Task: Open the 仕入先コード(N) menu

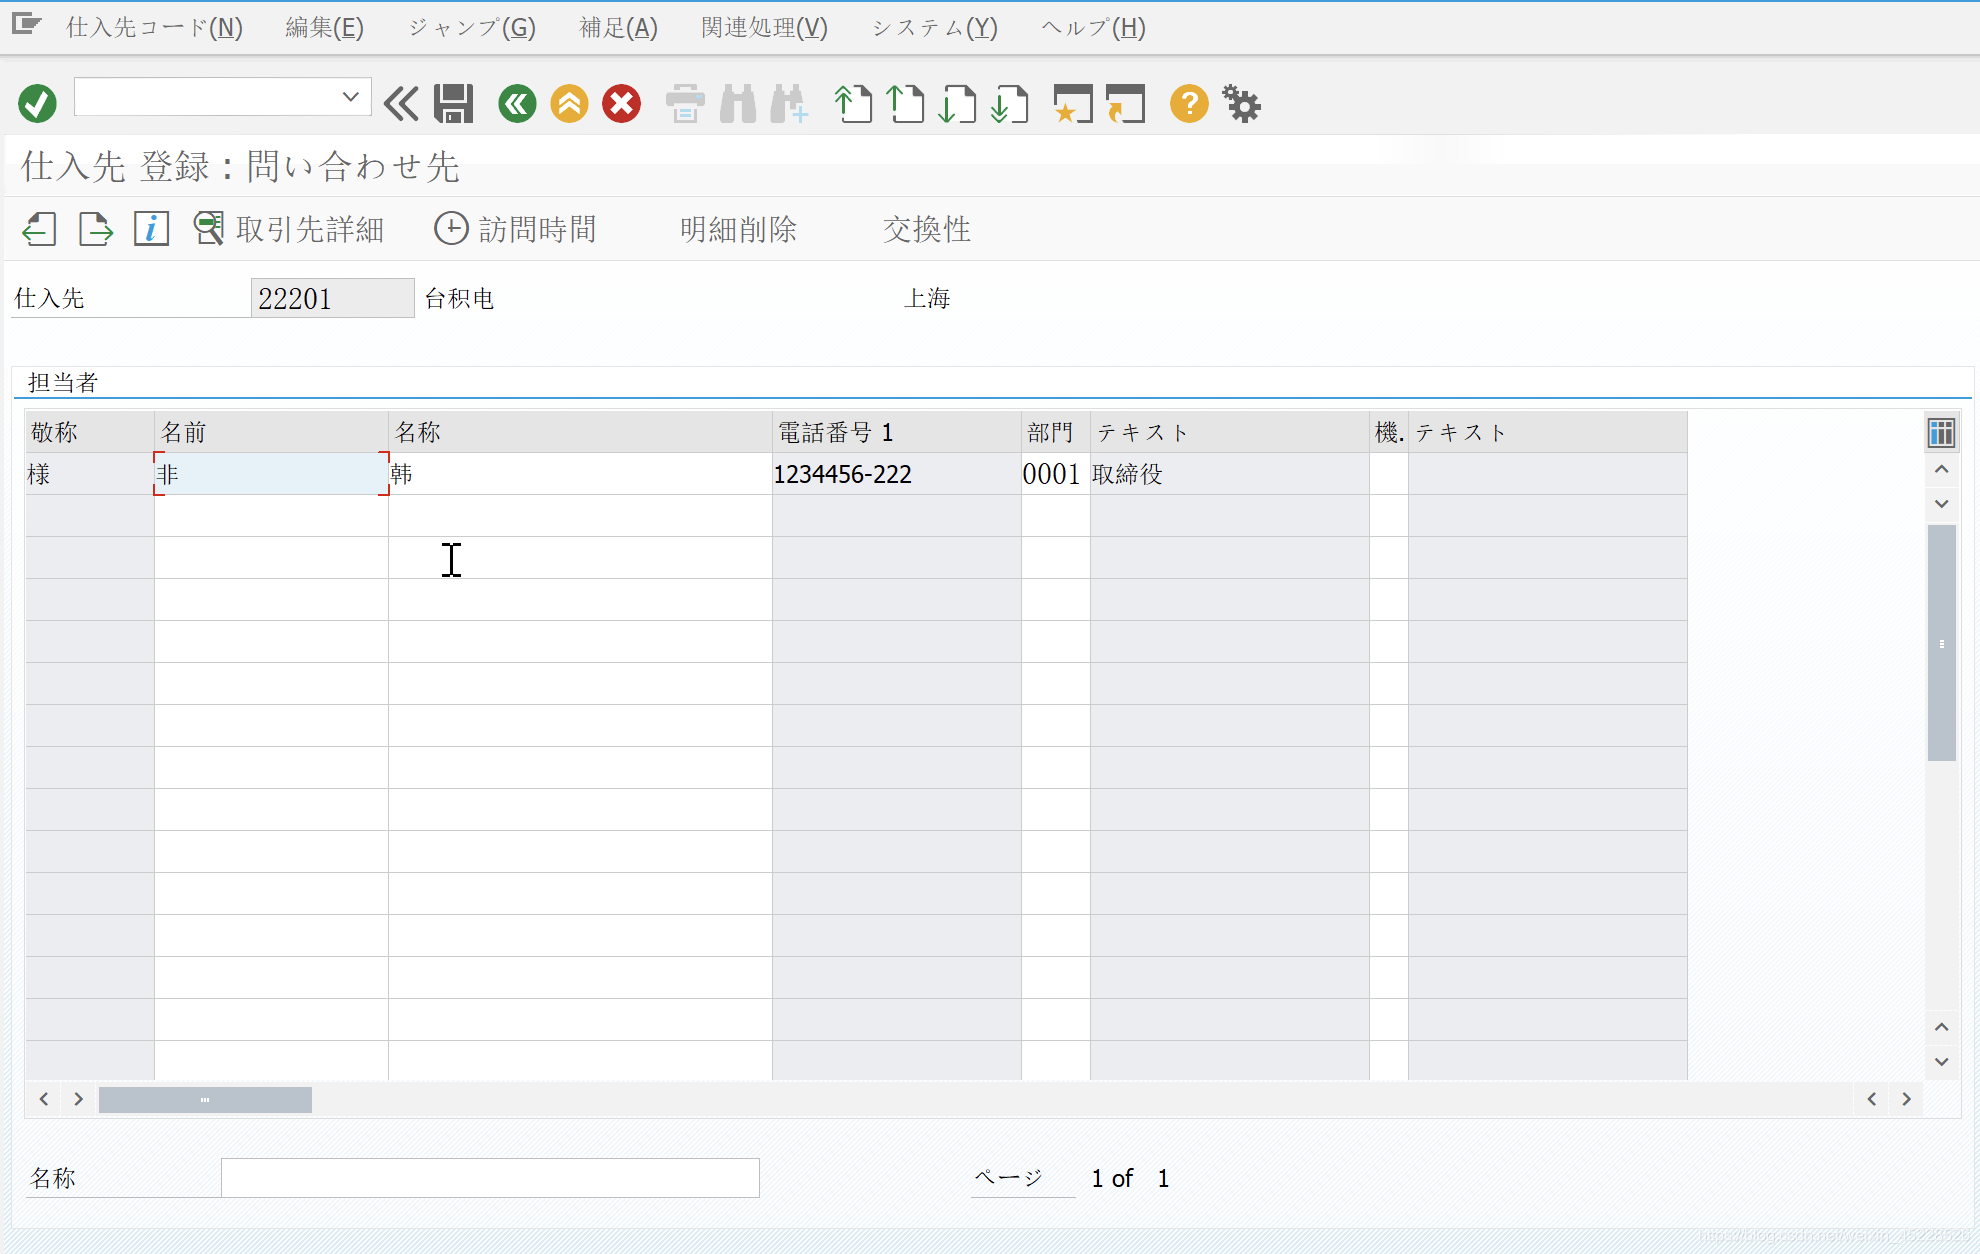Action: click(154, 27)
